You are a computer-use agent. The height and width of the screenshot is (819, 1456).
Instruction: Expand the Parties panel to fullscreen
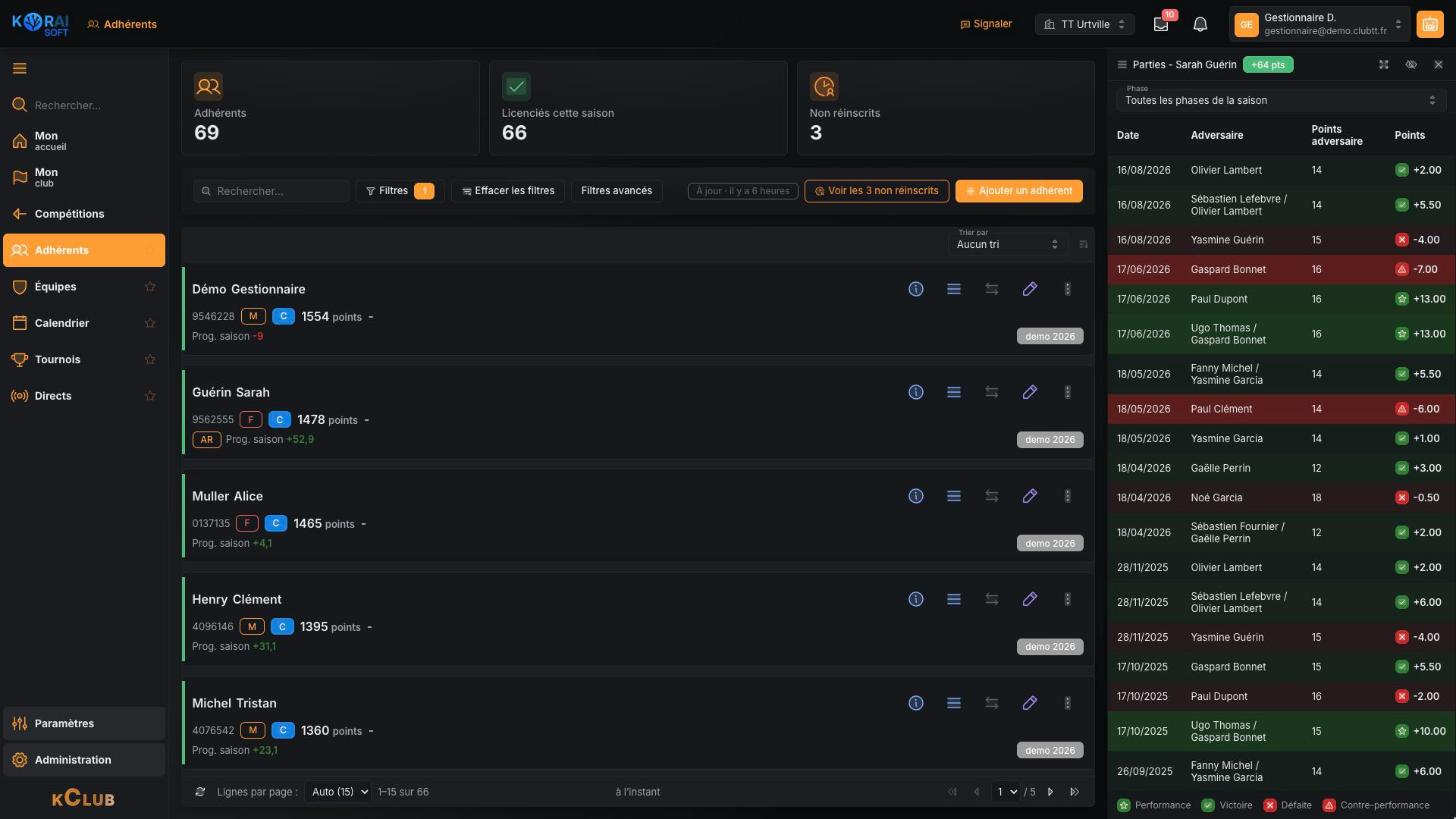click(x=1383, y=64)
